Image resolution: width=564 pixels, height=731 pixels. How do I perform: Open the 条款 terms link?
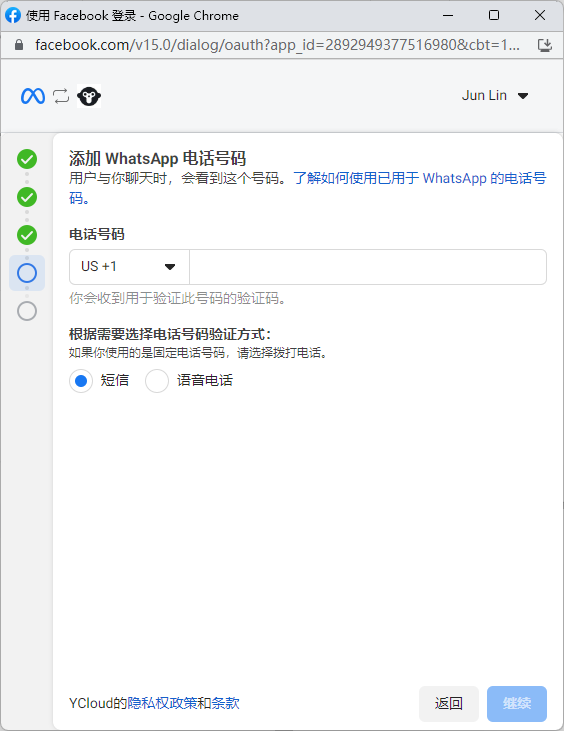click(x=226, y=703)
